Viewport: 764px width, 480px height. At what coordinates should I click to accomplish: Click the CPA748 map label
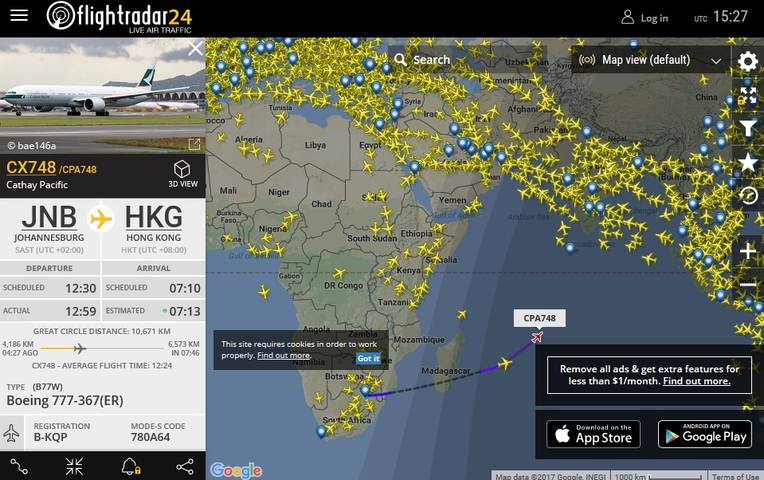539,318
